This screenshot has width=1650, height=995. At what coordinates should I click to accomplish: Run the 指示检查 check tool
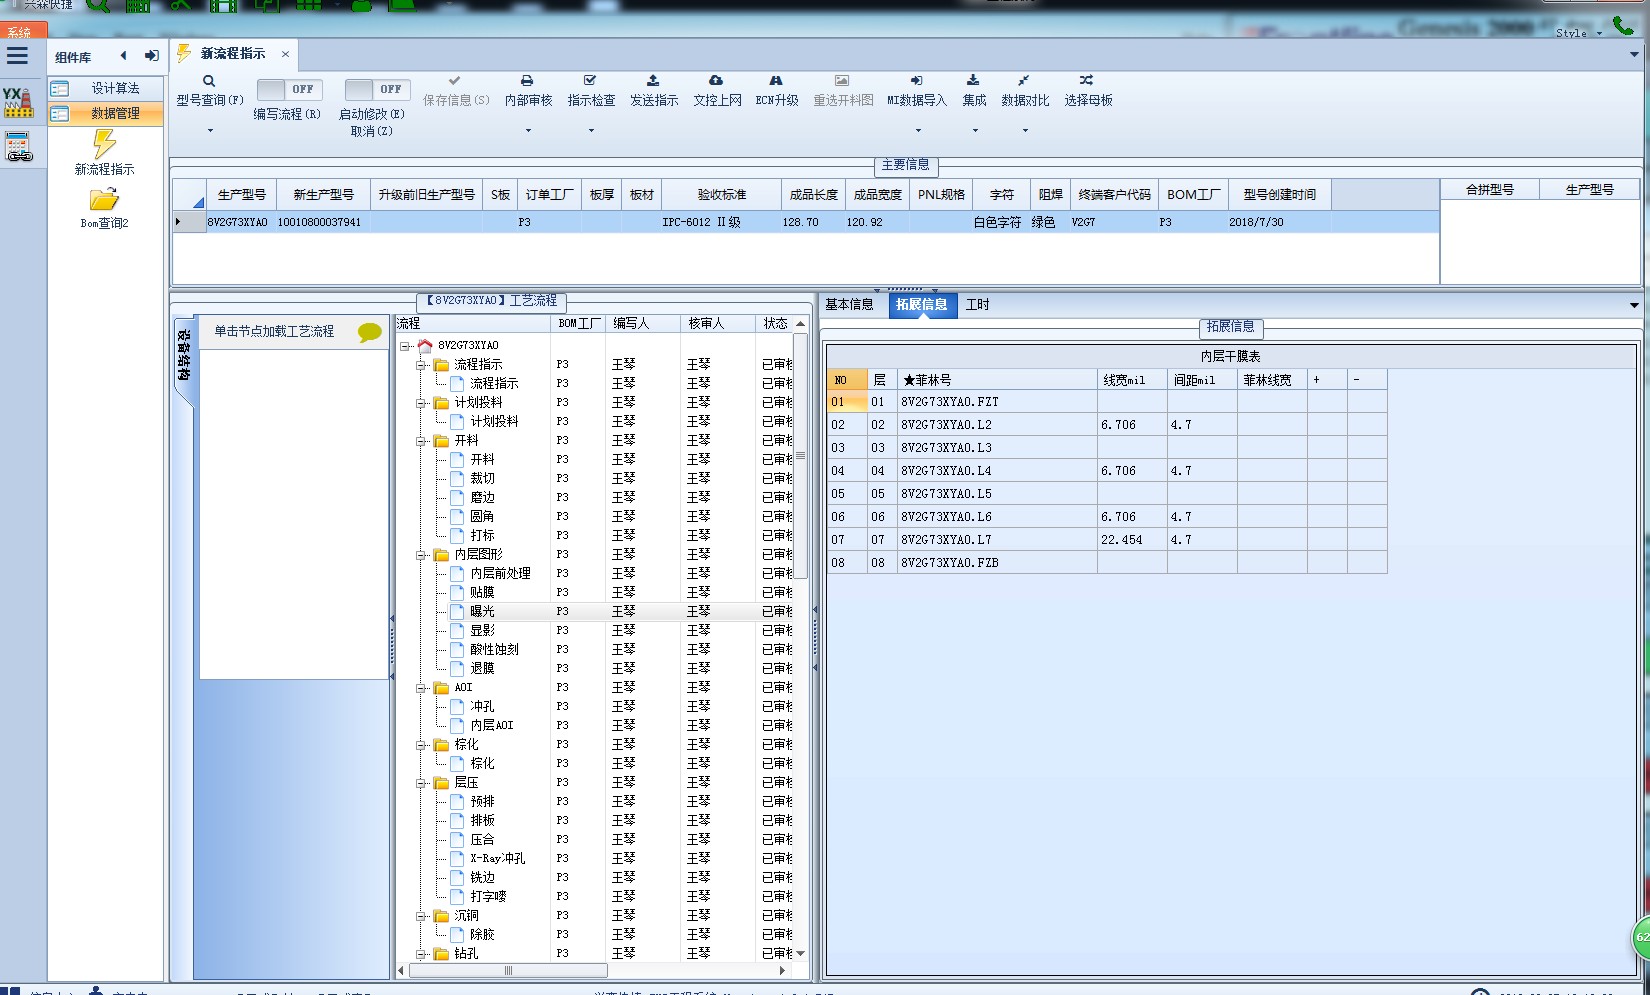[x=590, y=80]
